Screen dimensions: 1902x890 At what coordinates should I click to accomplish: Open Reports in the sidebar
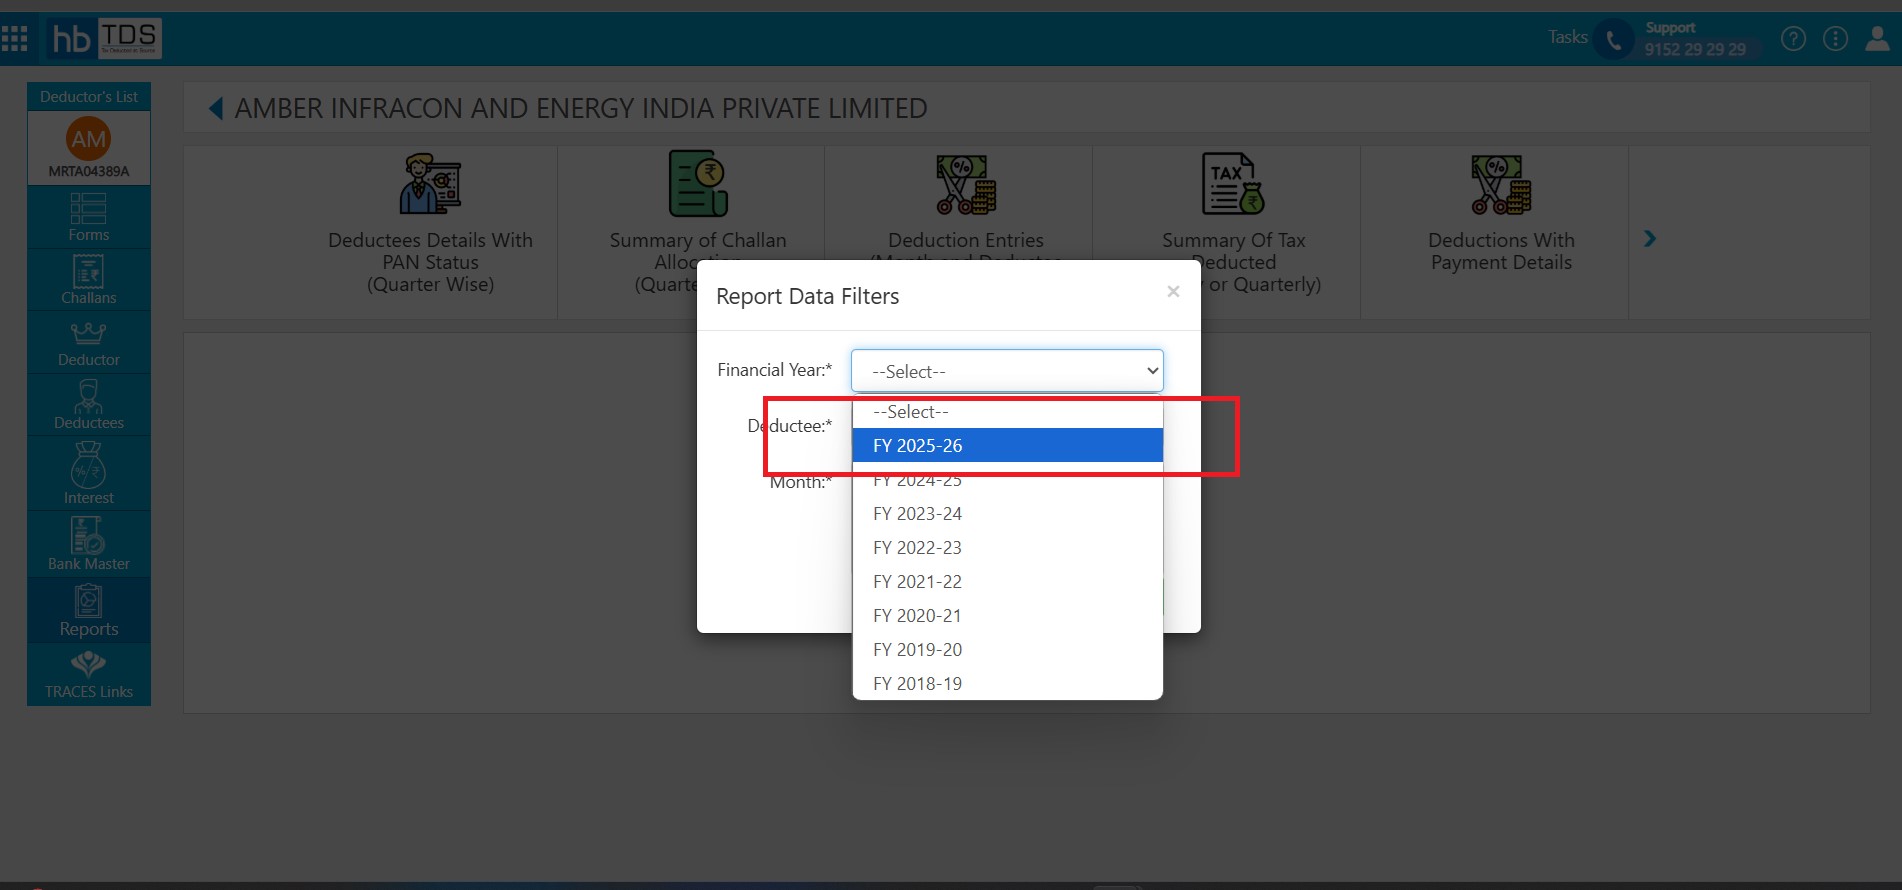89,610
